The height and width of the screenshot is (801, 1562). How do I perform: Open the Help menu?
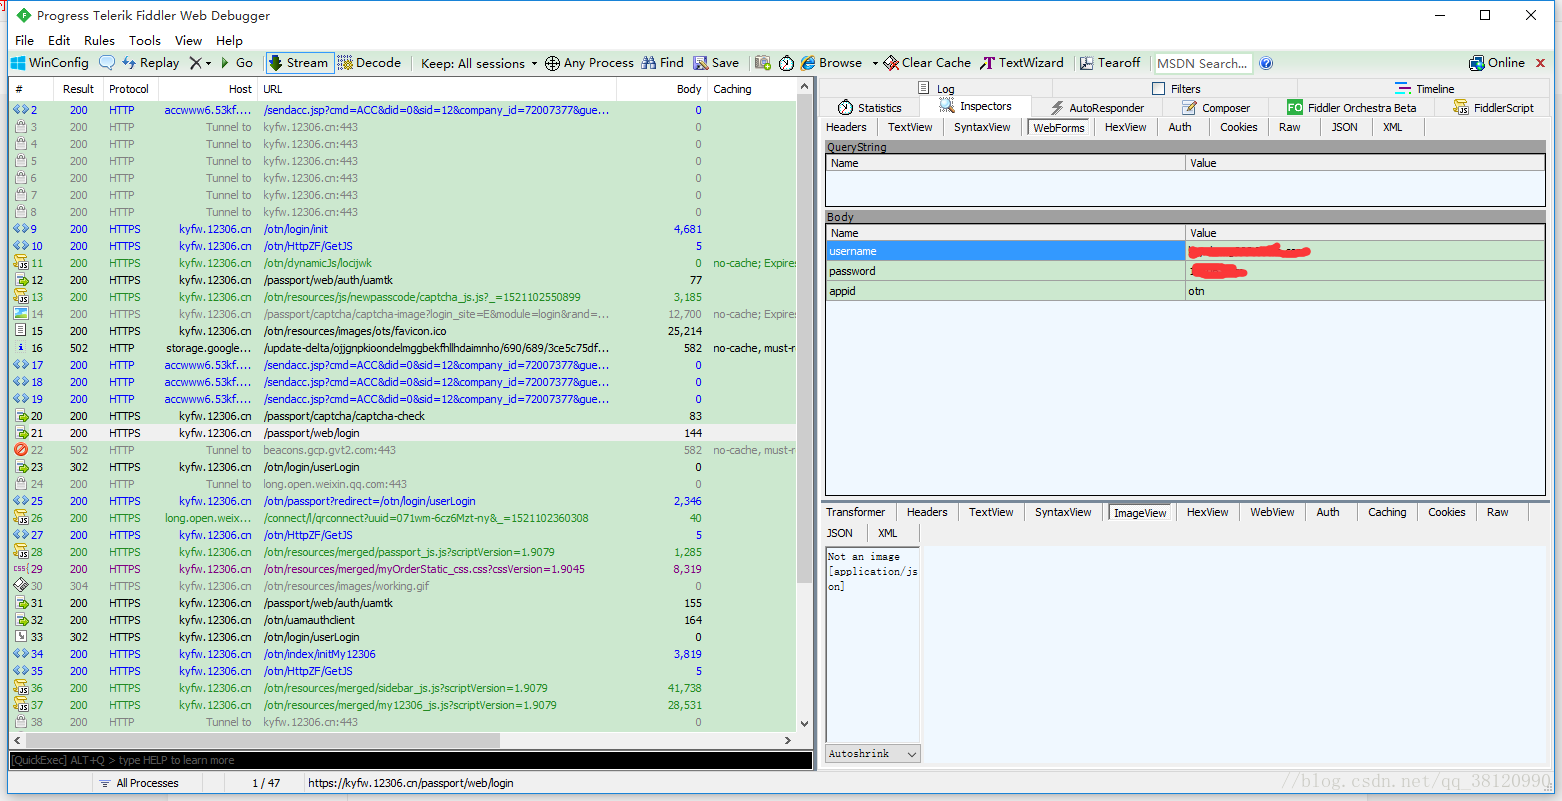pyautogui.click(x=229, y=40)
